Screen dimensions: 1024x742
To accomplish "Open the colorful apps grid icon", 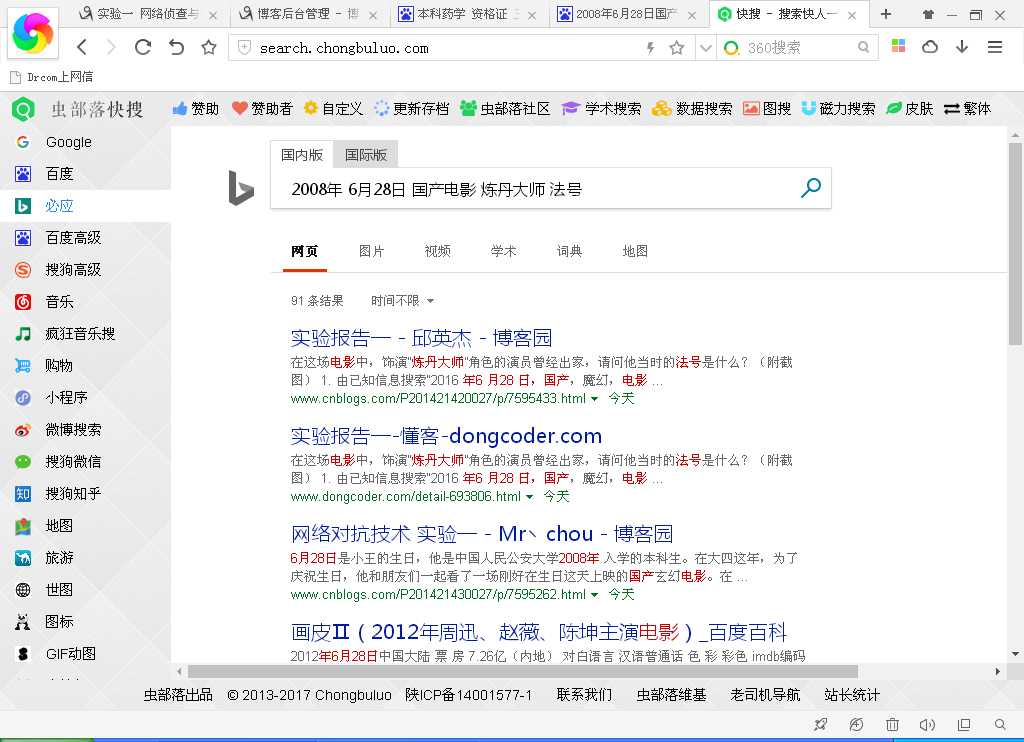I will coord(899,46).
